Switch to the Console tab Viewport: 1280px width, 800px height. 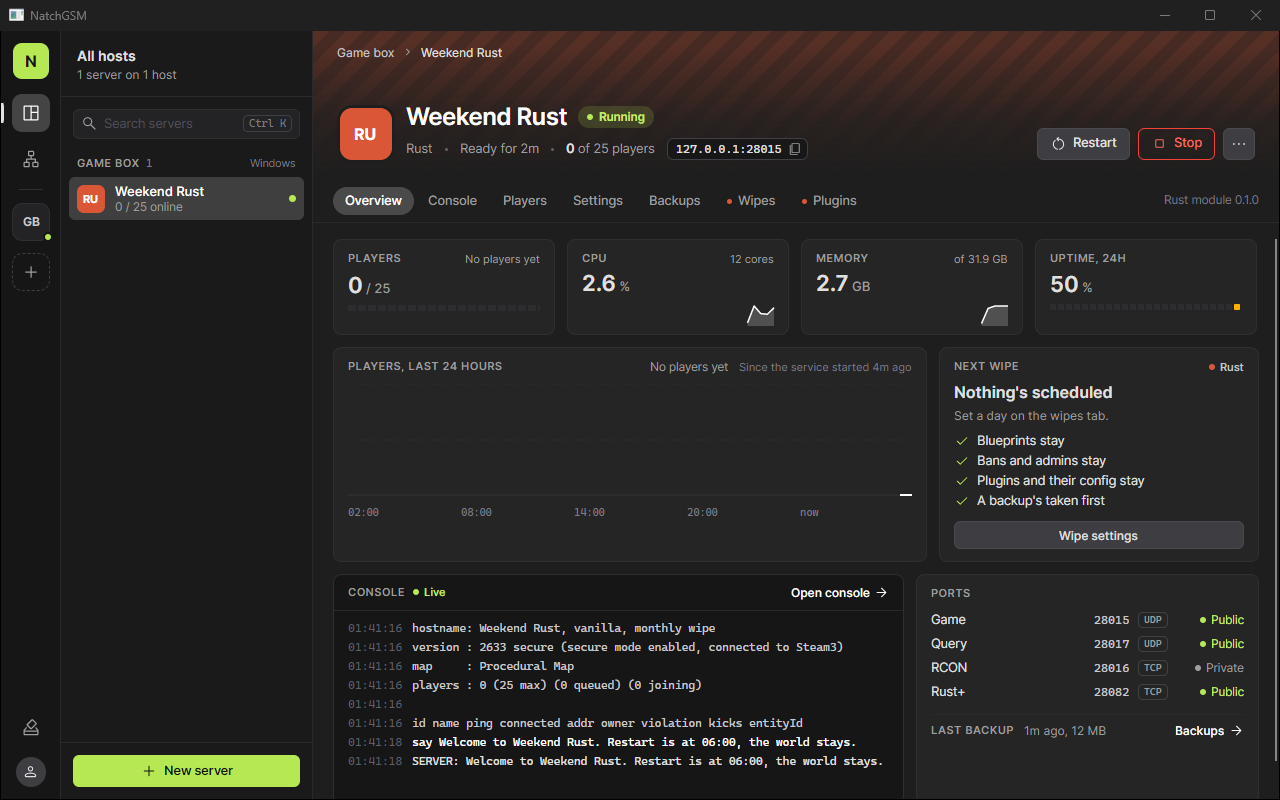tap(452, 201)
